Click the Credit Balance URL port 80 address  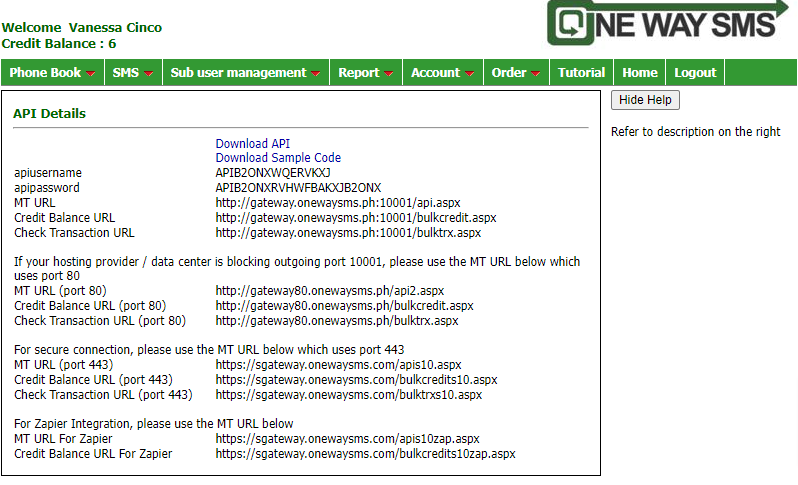[344, 305]
